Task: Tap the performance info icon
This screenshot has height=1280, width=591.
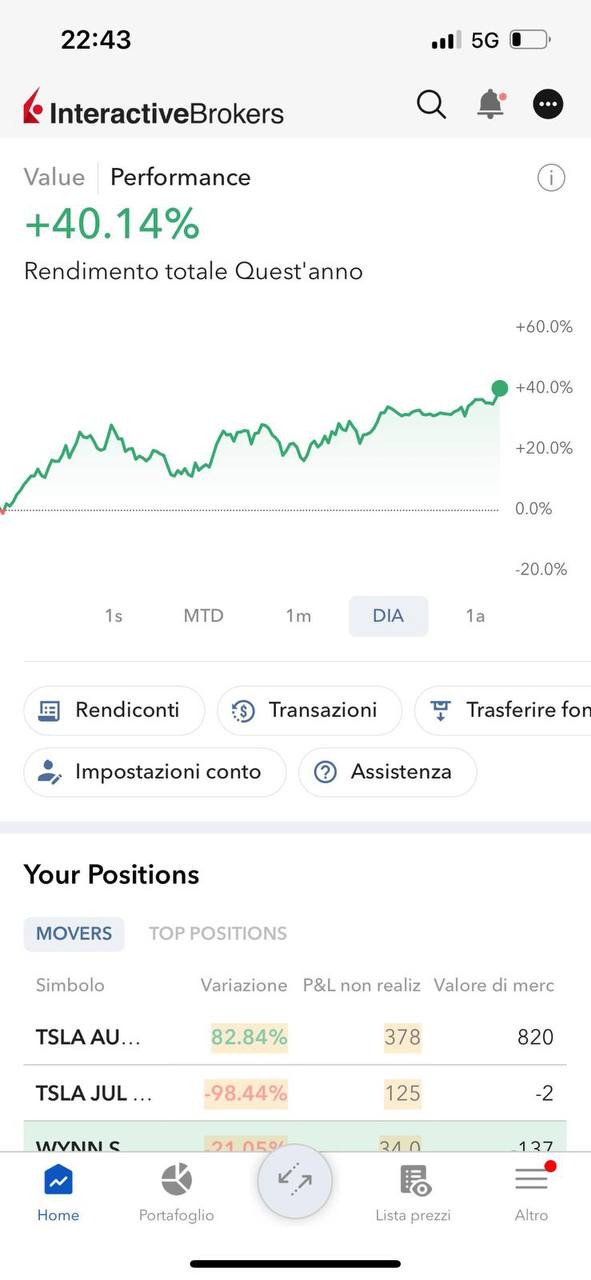Action: [551, 178]
